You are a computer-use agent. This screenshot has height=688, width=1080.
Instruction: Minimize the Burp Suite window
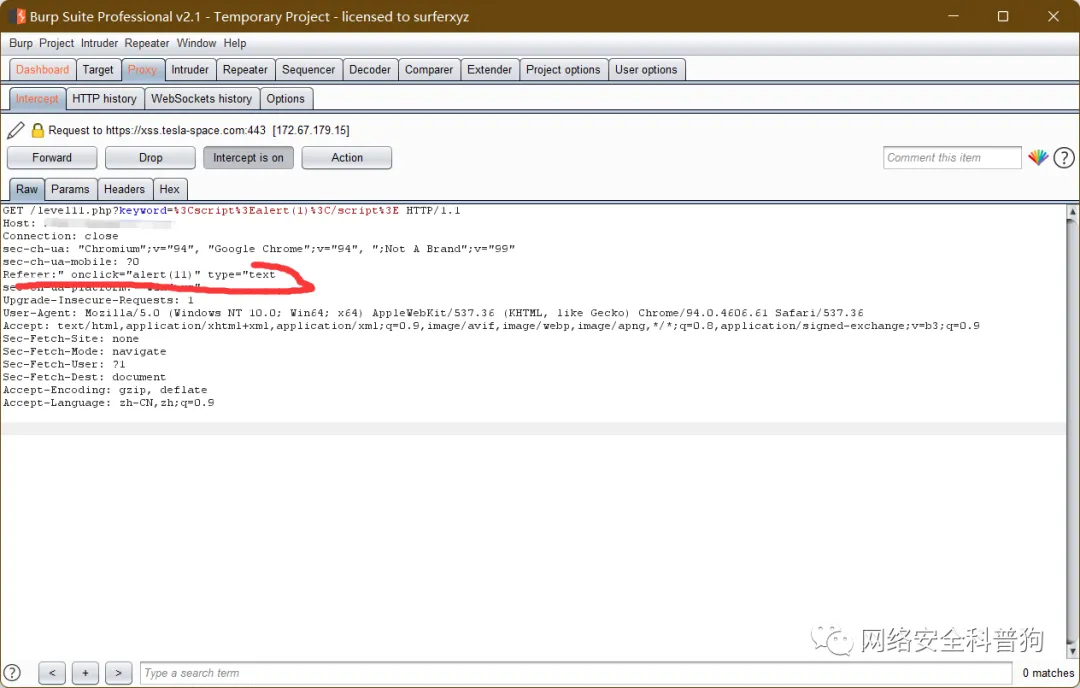953,16
